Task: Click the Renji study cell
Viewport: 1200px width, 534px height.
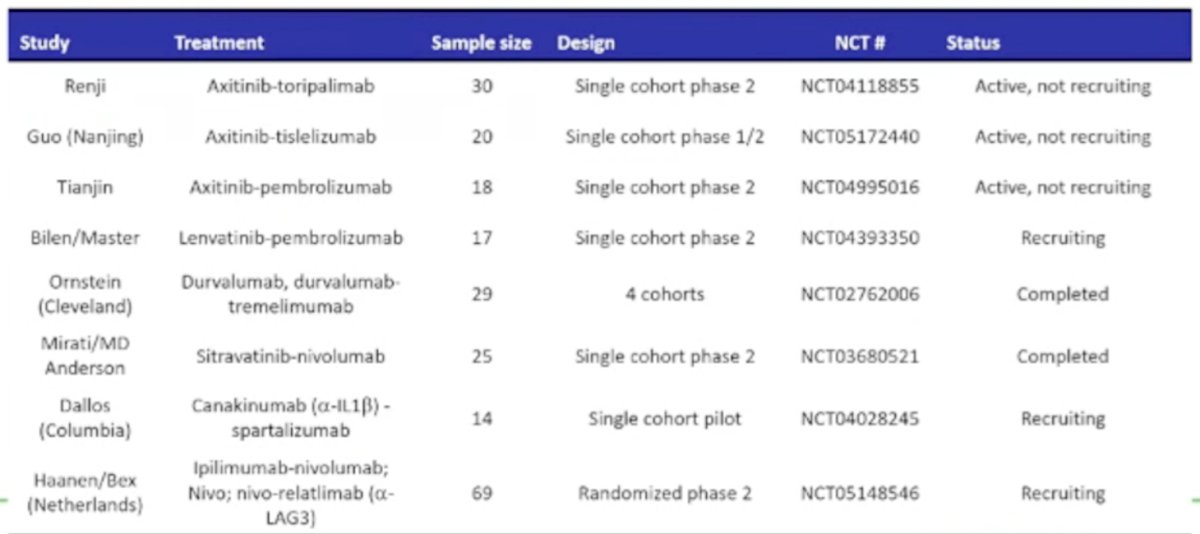Action: coord(85,86)
